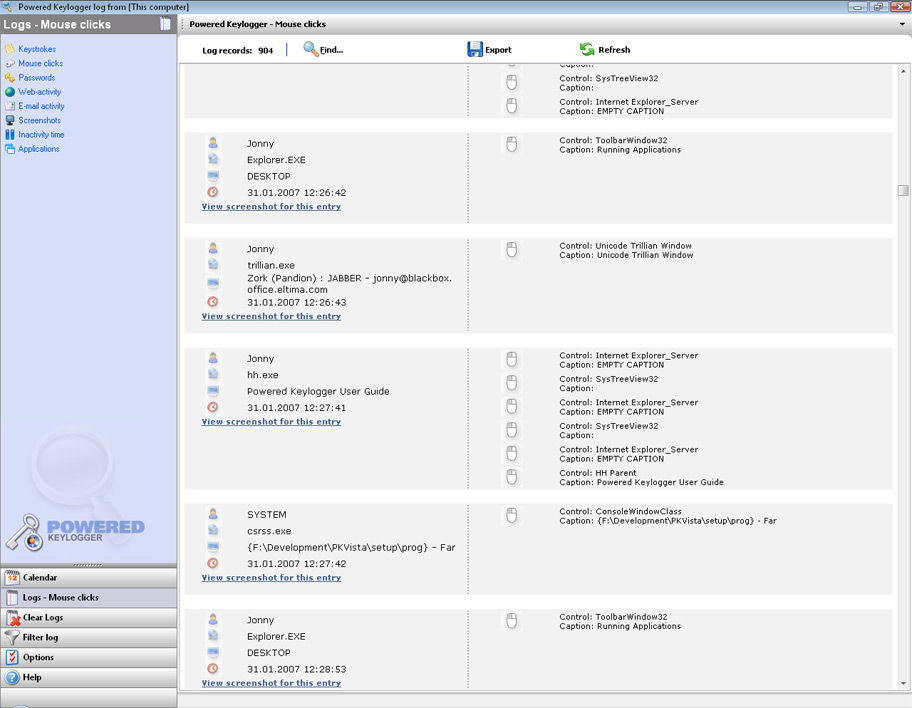The height and width of the screenshot is (708, 912).
Task: Click the Options checklist icon
Action: (x=12, y=657)
